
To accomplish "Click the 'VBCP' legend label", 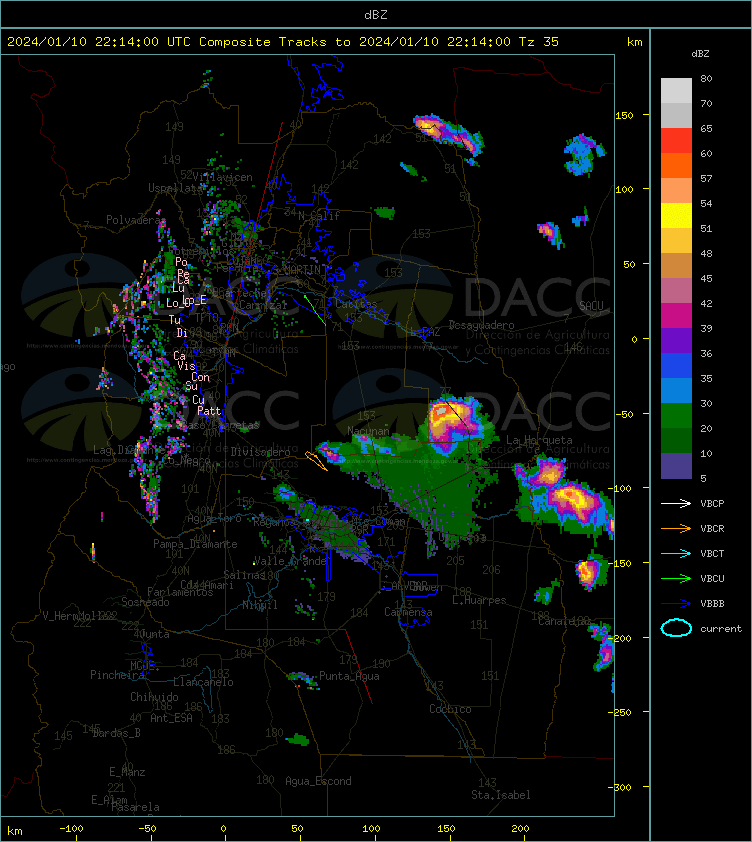I will coord(712,504).
